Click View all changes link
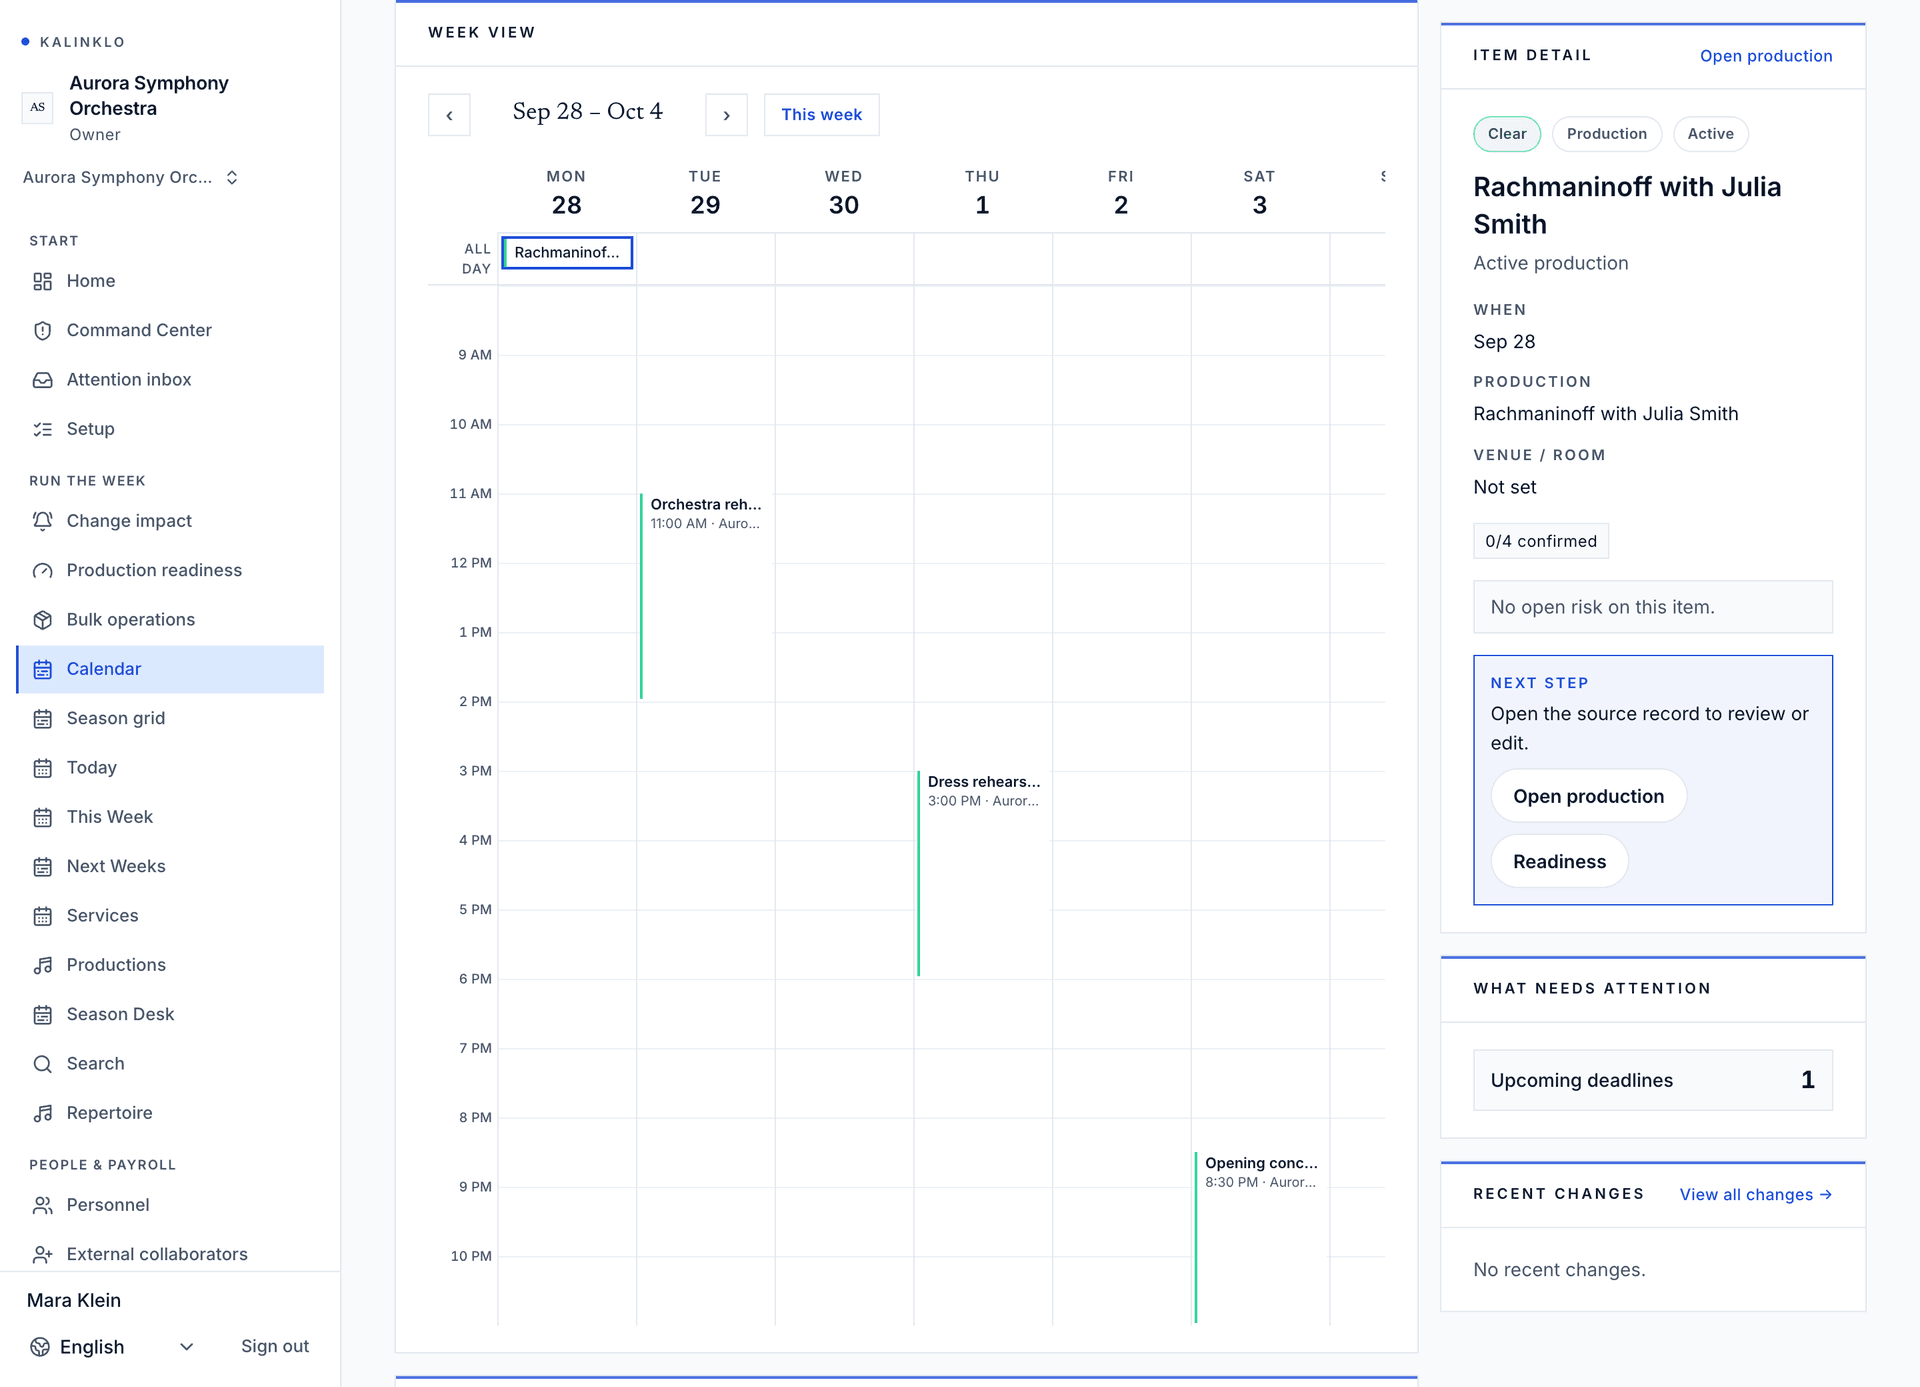The width and height of the screenshot is (1920, 1387). coord(1756,1194)
